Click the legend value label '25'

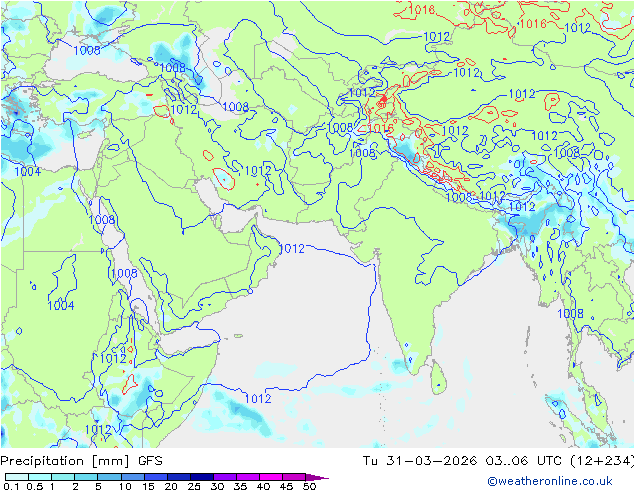coord(194,486)
